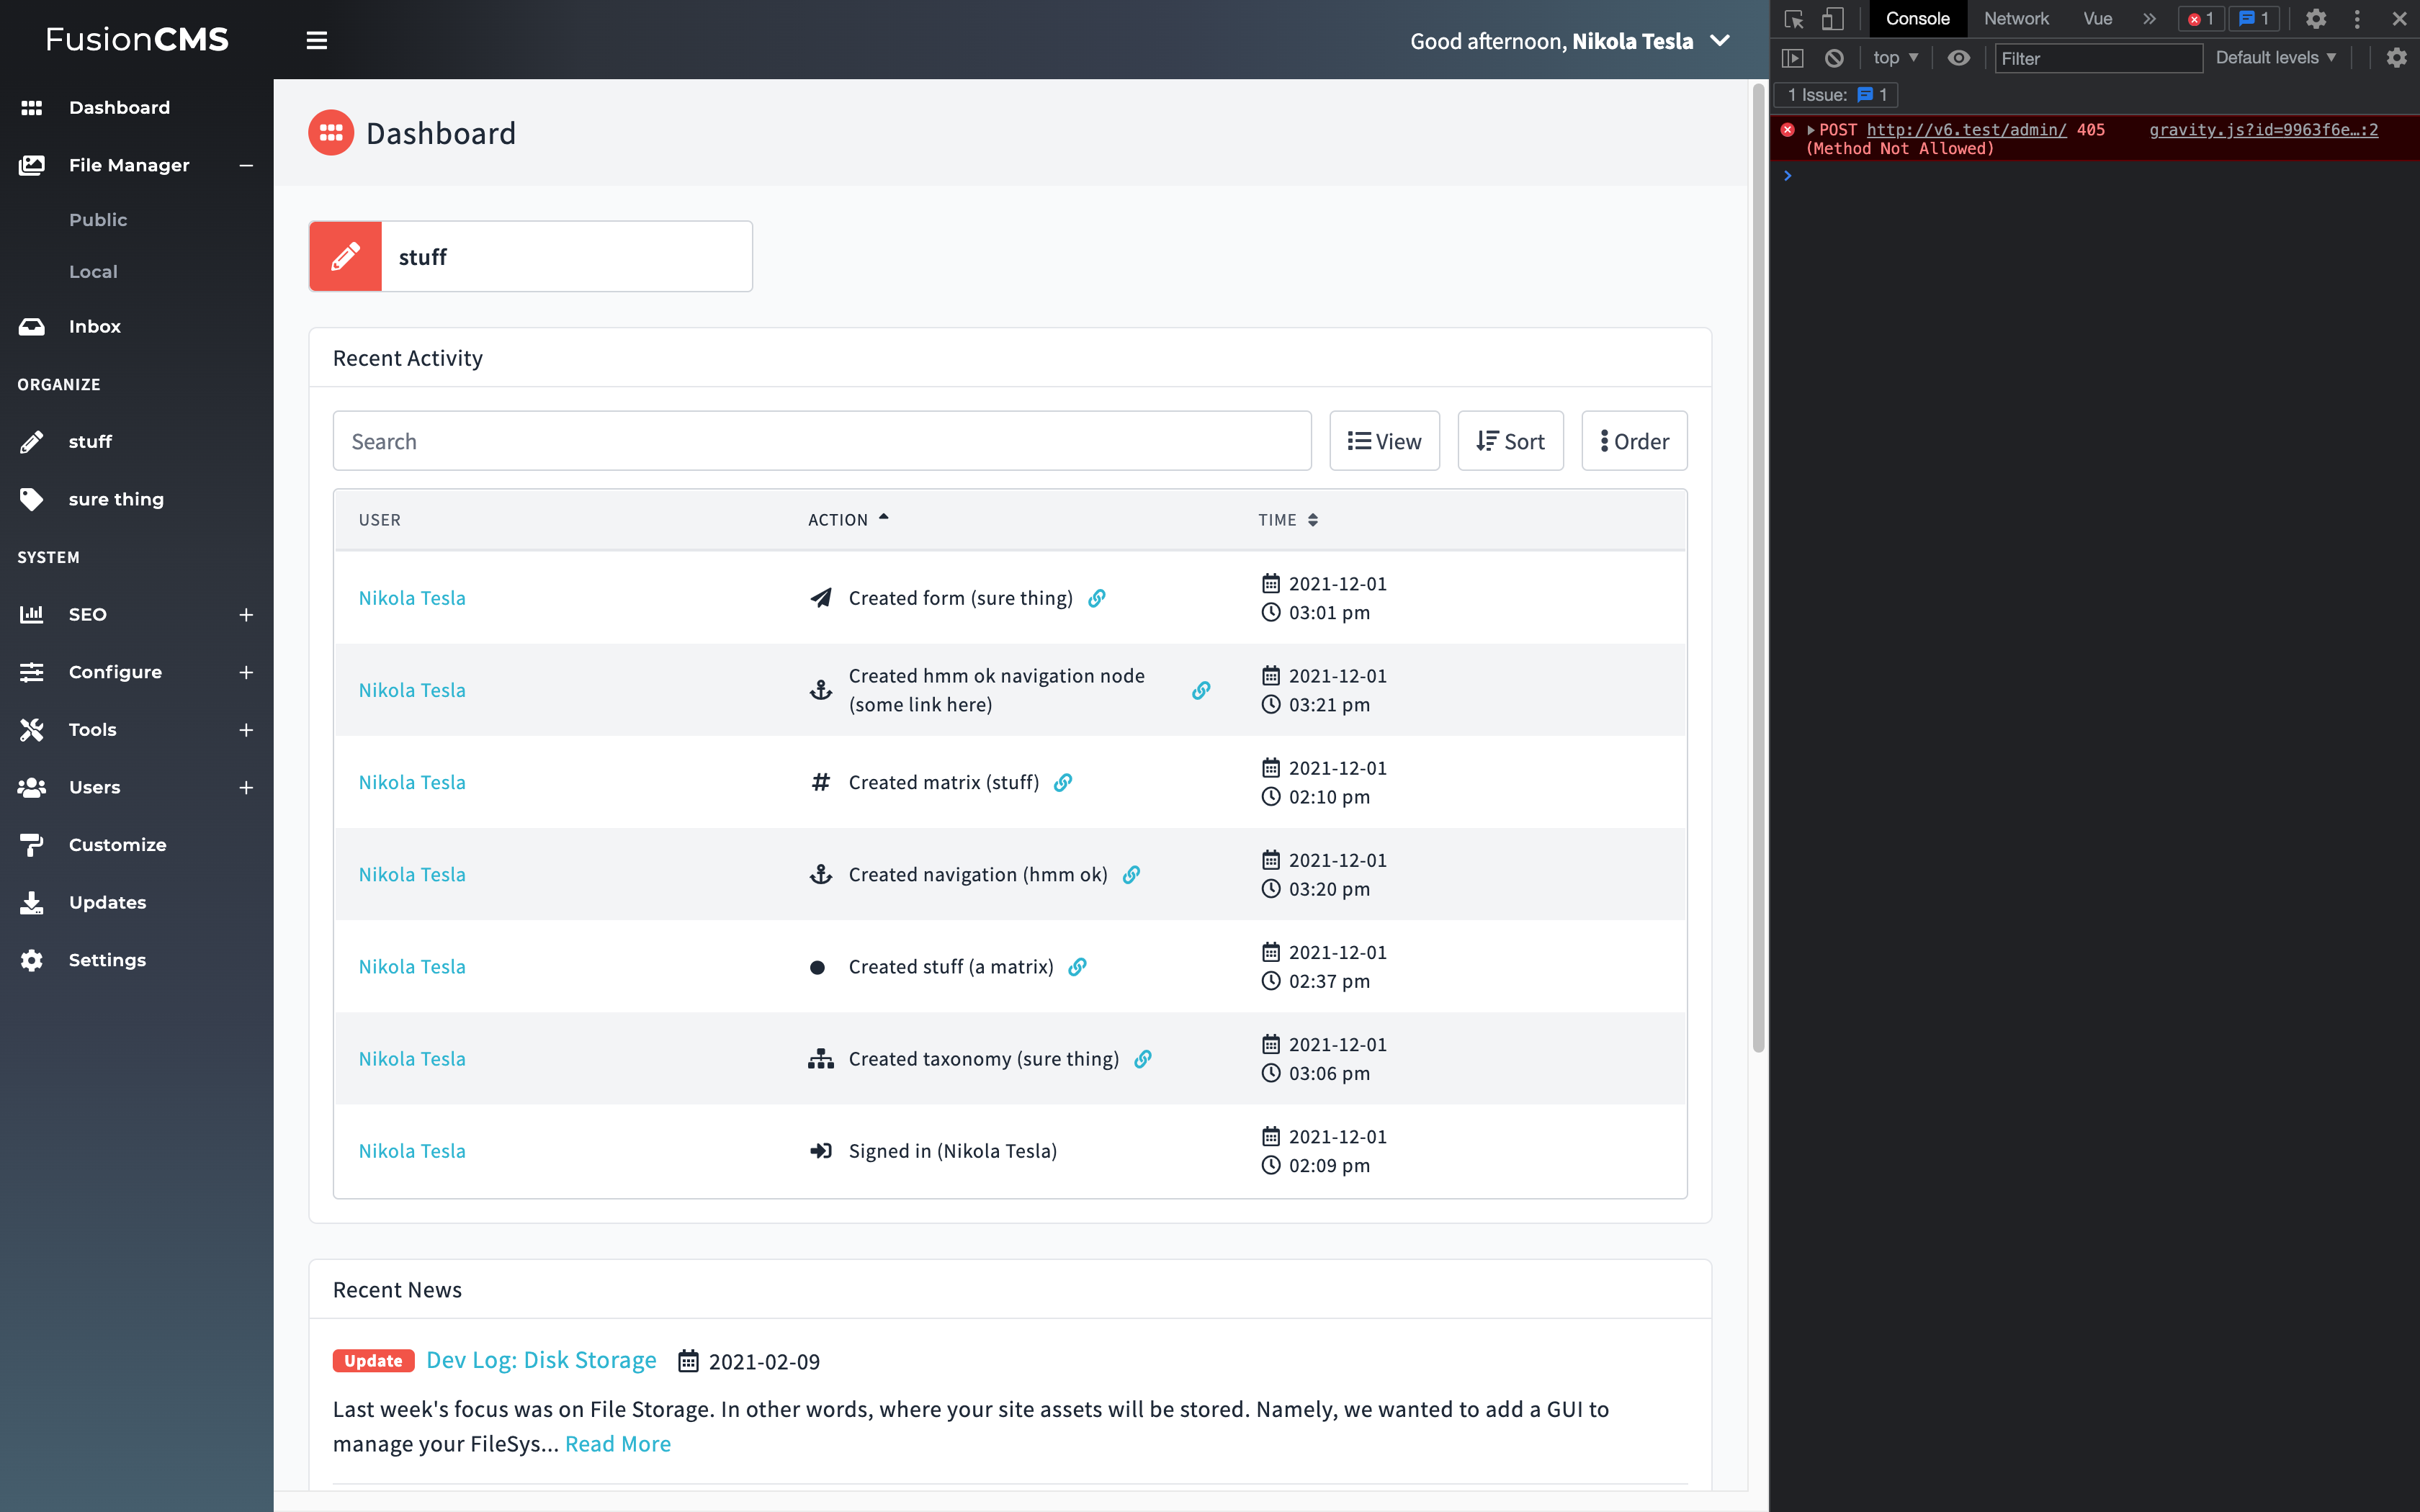Screen dimensions: 2420x1512
Task: Click the link icon next to Created form
Action: point(1097,597)
